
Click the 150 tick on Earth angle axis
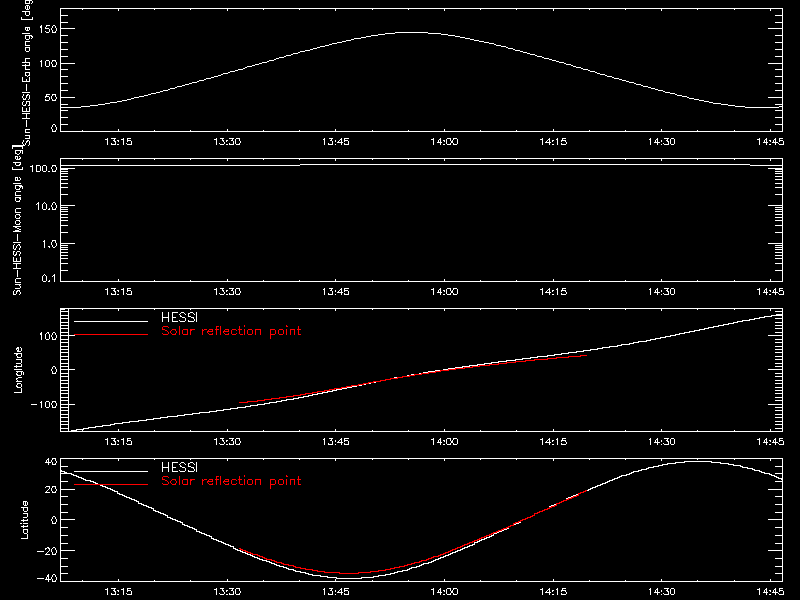coord(48,29)
